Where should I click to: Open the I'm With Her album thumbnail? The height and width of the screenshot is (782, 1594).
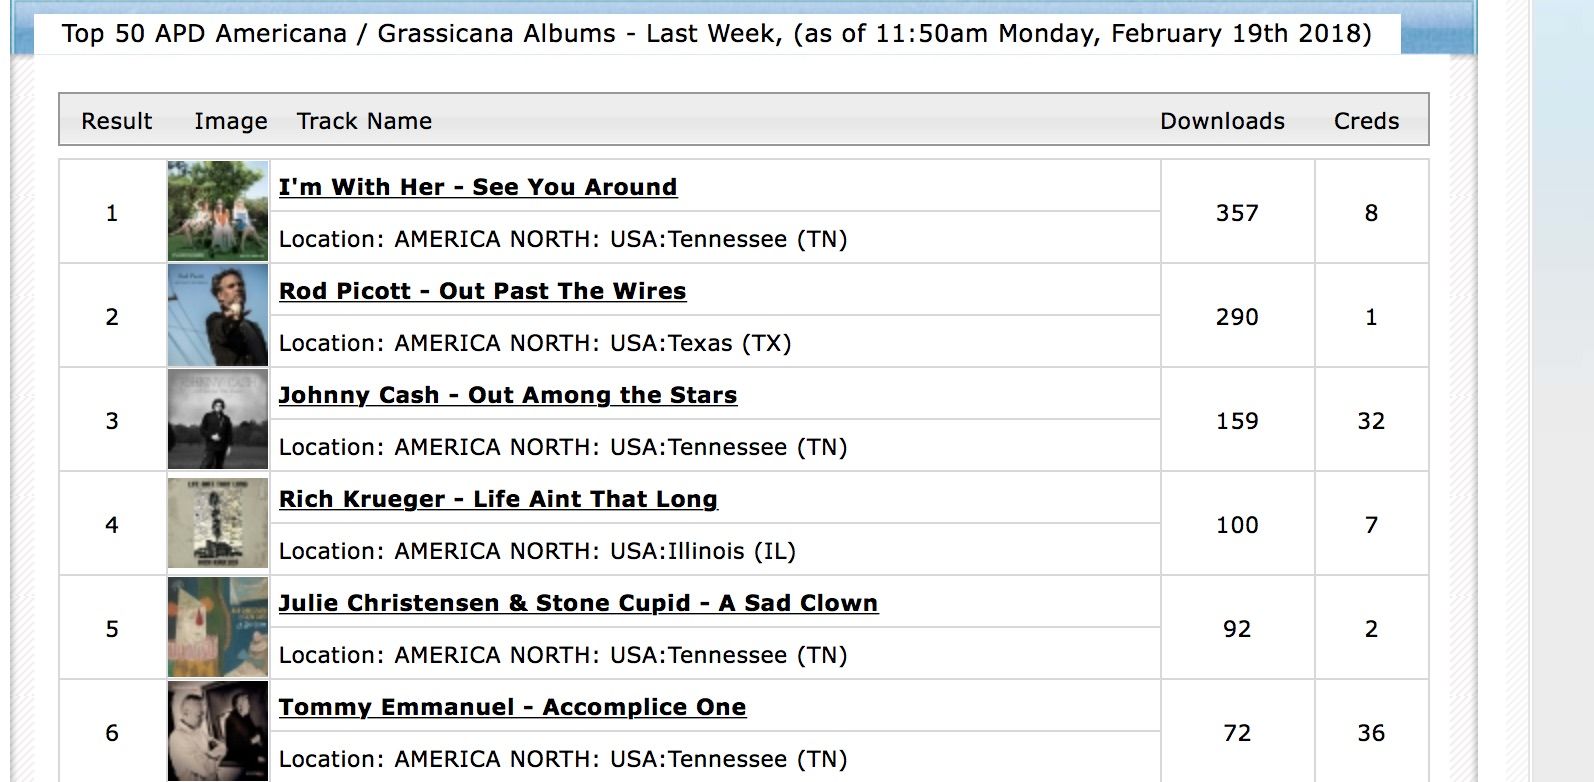[x=218, y=212]
